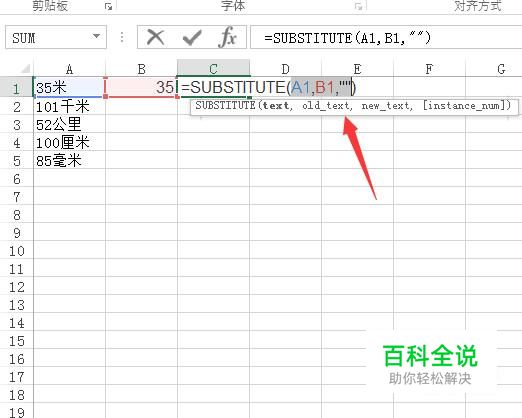
Task: Click 'new_text' argument in function tooltip
Action: click(386, 106)
